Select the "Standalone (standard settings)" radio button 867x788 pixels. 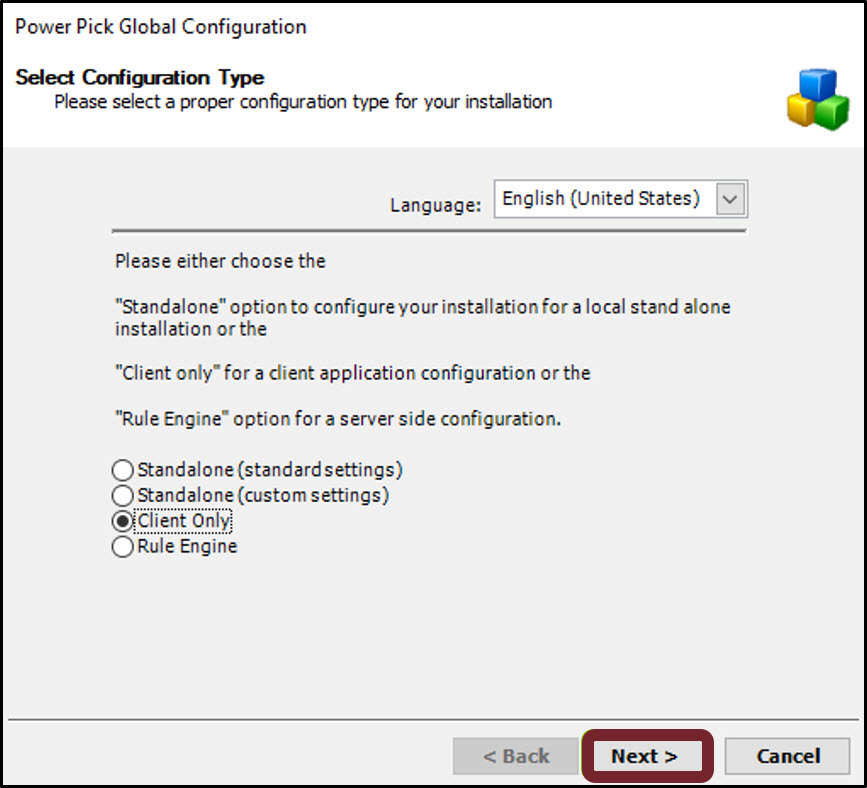point(122,470)
